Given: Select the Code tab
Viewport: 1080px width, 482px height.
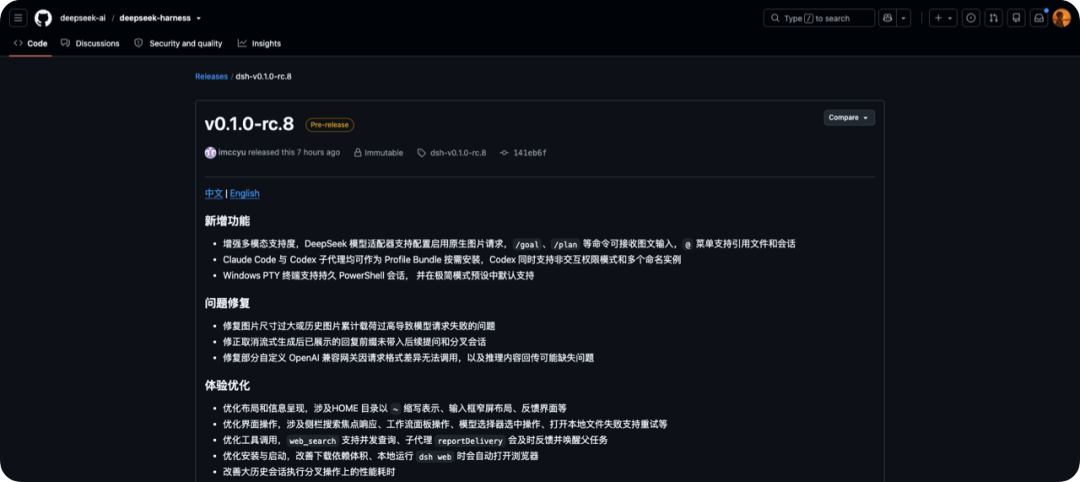Looking at the screenshot, I should (x=30, y=43).
